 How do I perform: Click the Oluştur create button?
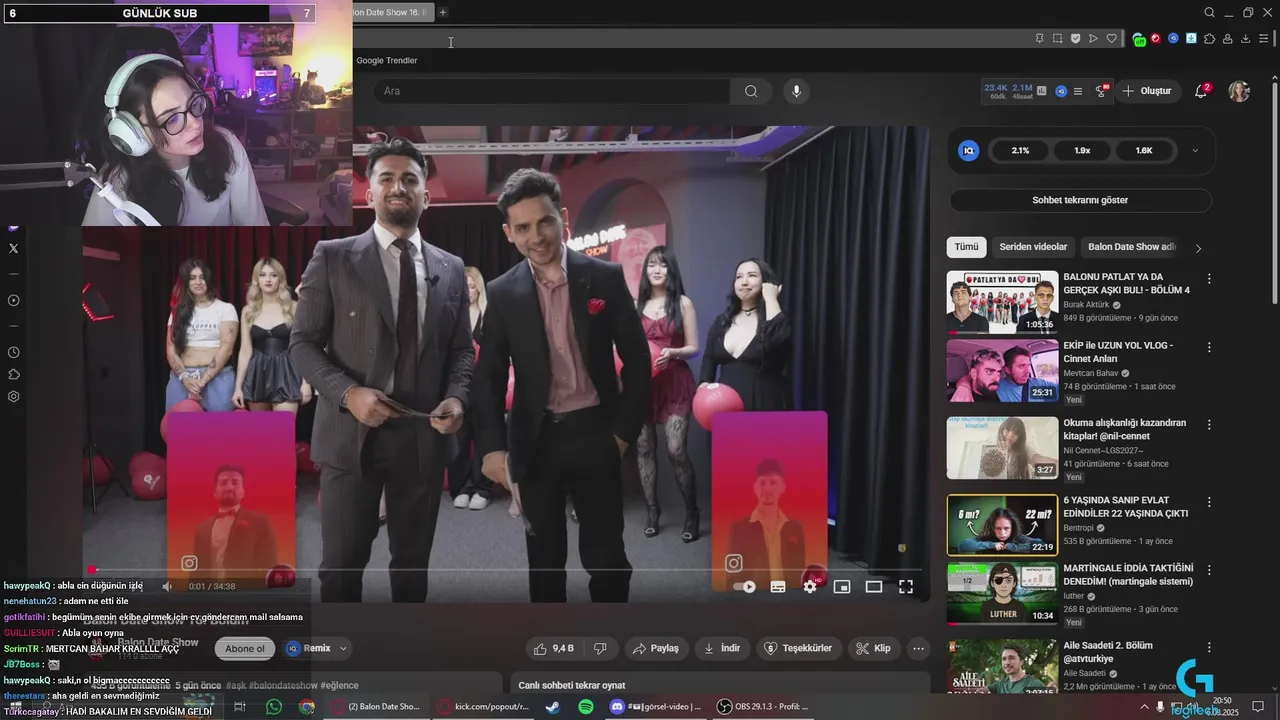click(x=1147, y=91)
